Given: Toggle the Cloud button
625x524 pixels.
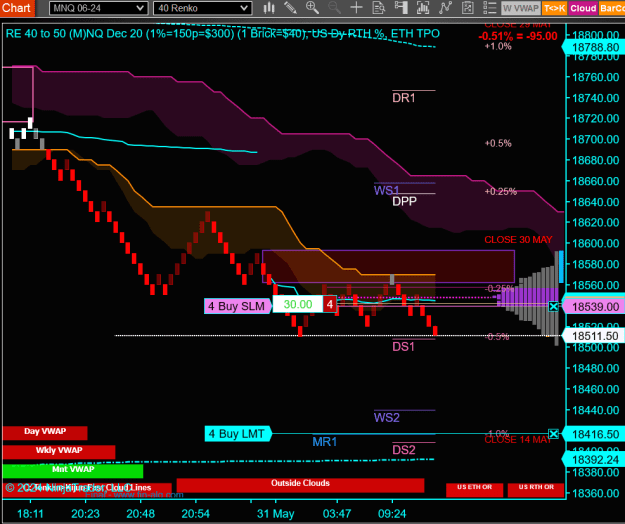Looking at the screenshot, I should pos(583,8).
